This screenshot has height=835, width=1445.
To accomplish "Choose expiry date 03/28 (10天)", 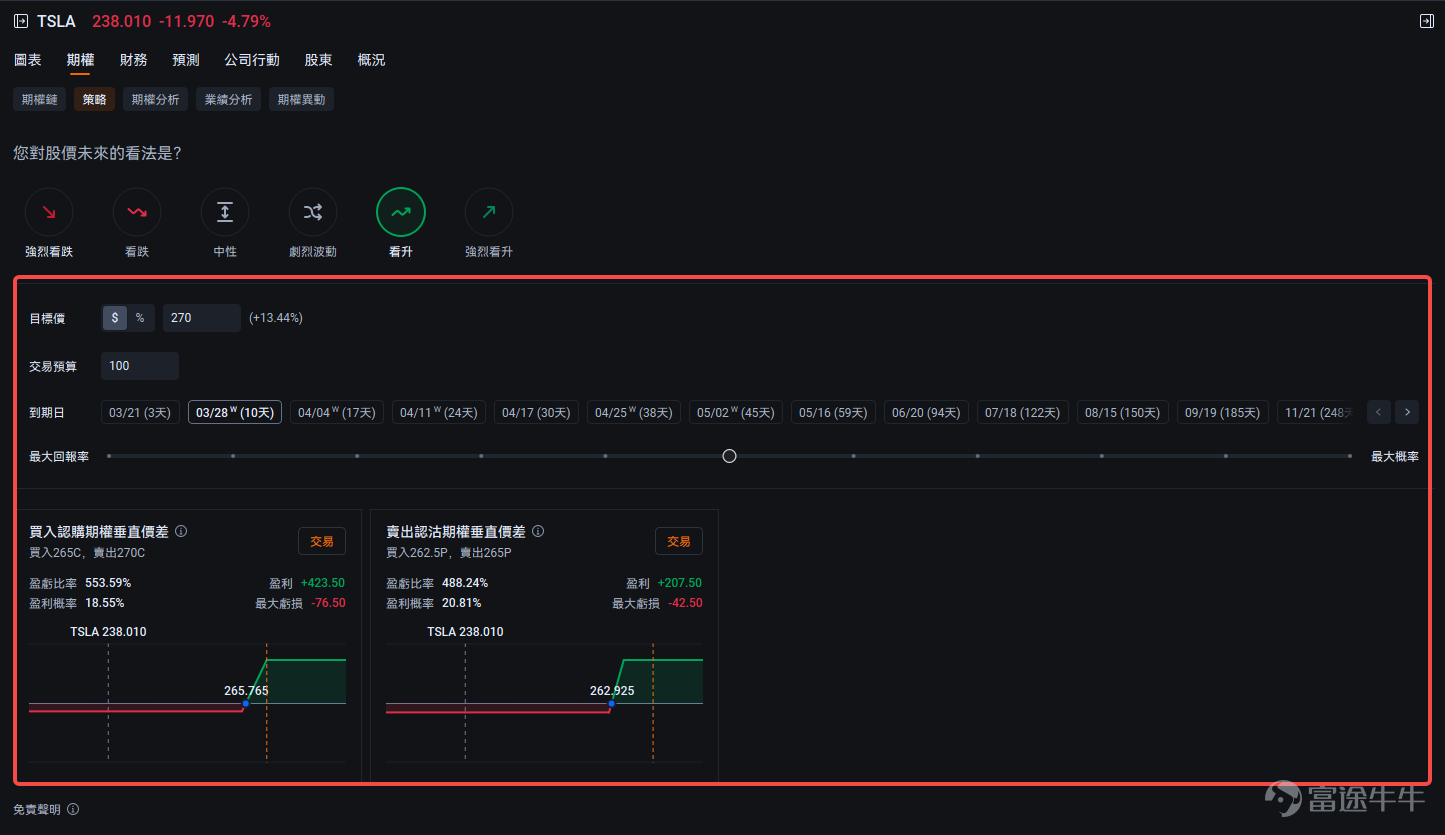I will (x=235, y=412).
